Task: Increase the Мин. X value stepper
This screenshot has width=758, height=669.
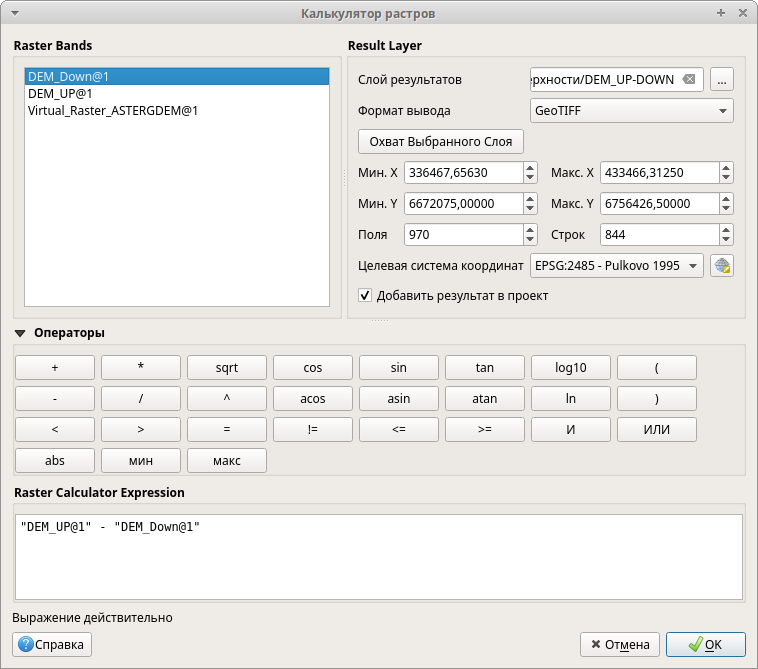Action: [x=530, y=168]
